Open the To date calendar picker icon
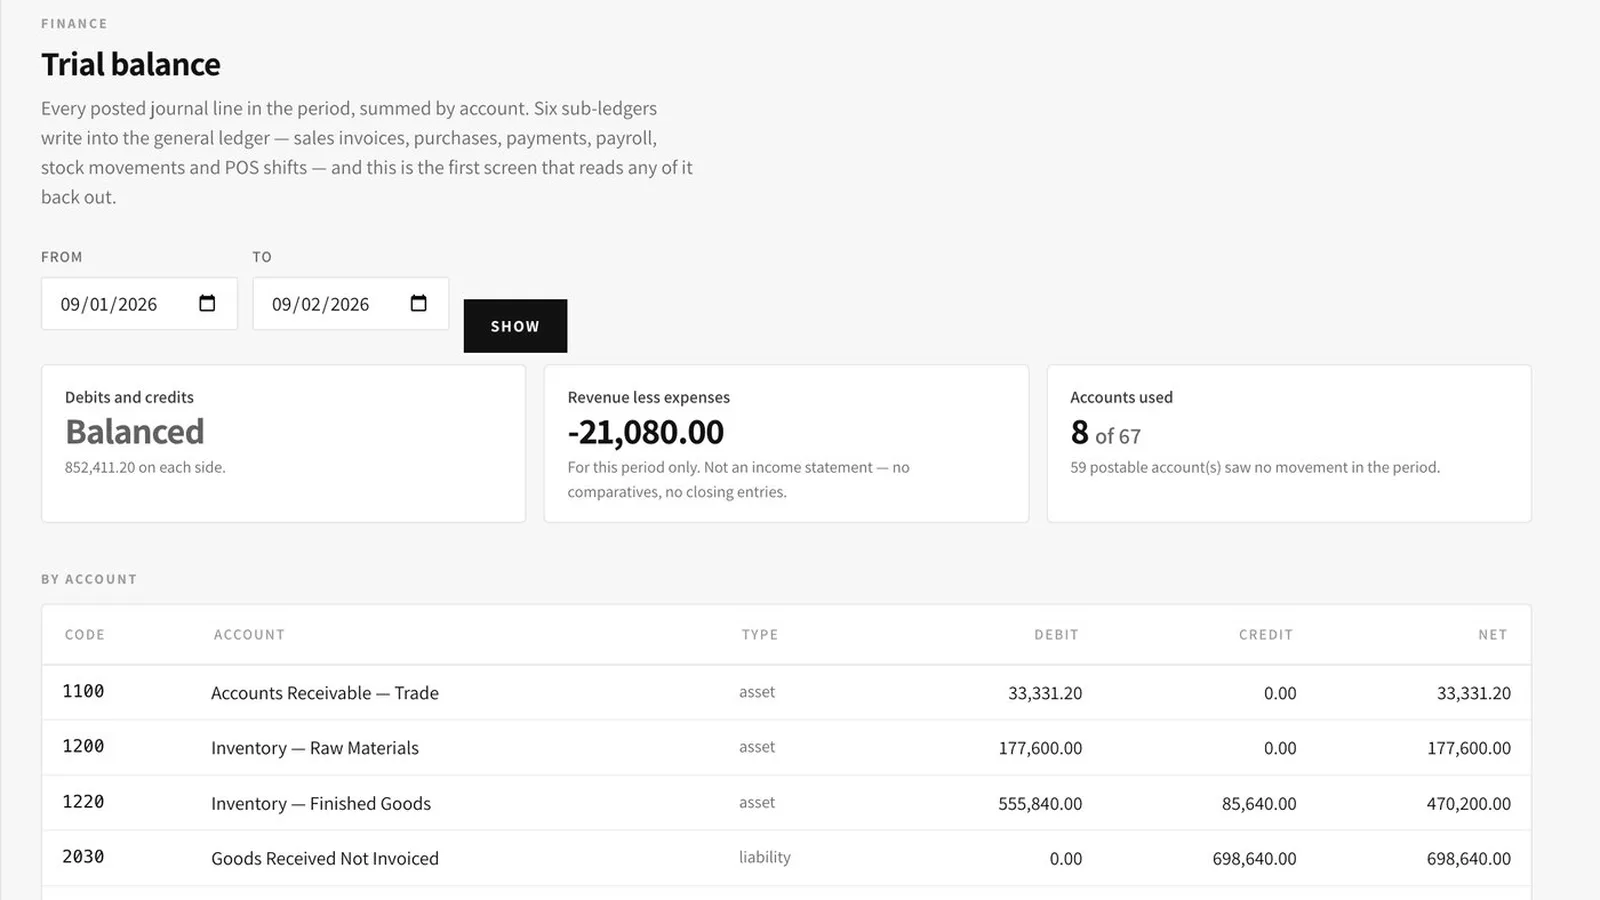The width and height of the screenshot is (1600, 900). pos(419,303)
